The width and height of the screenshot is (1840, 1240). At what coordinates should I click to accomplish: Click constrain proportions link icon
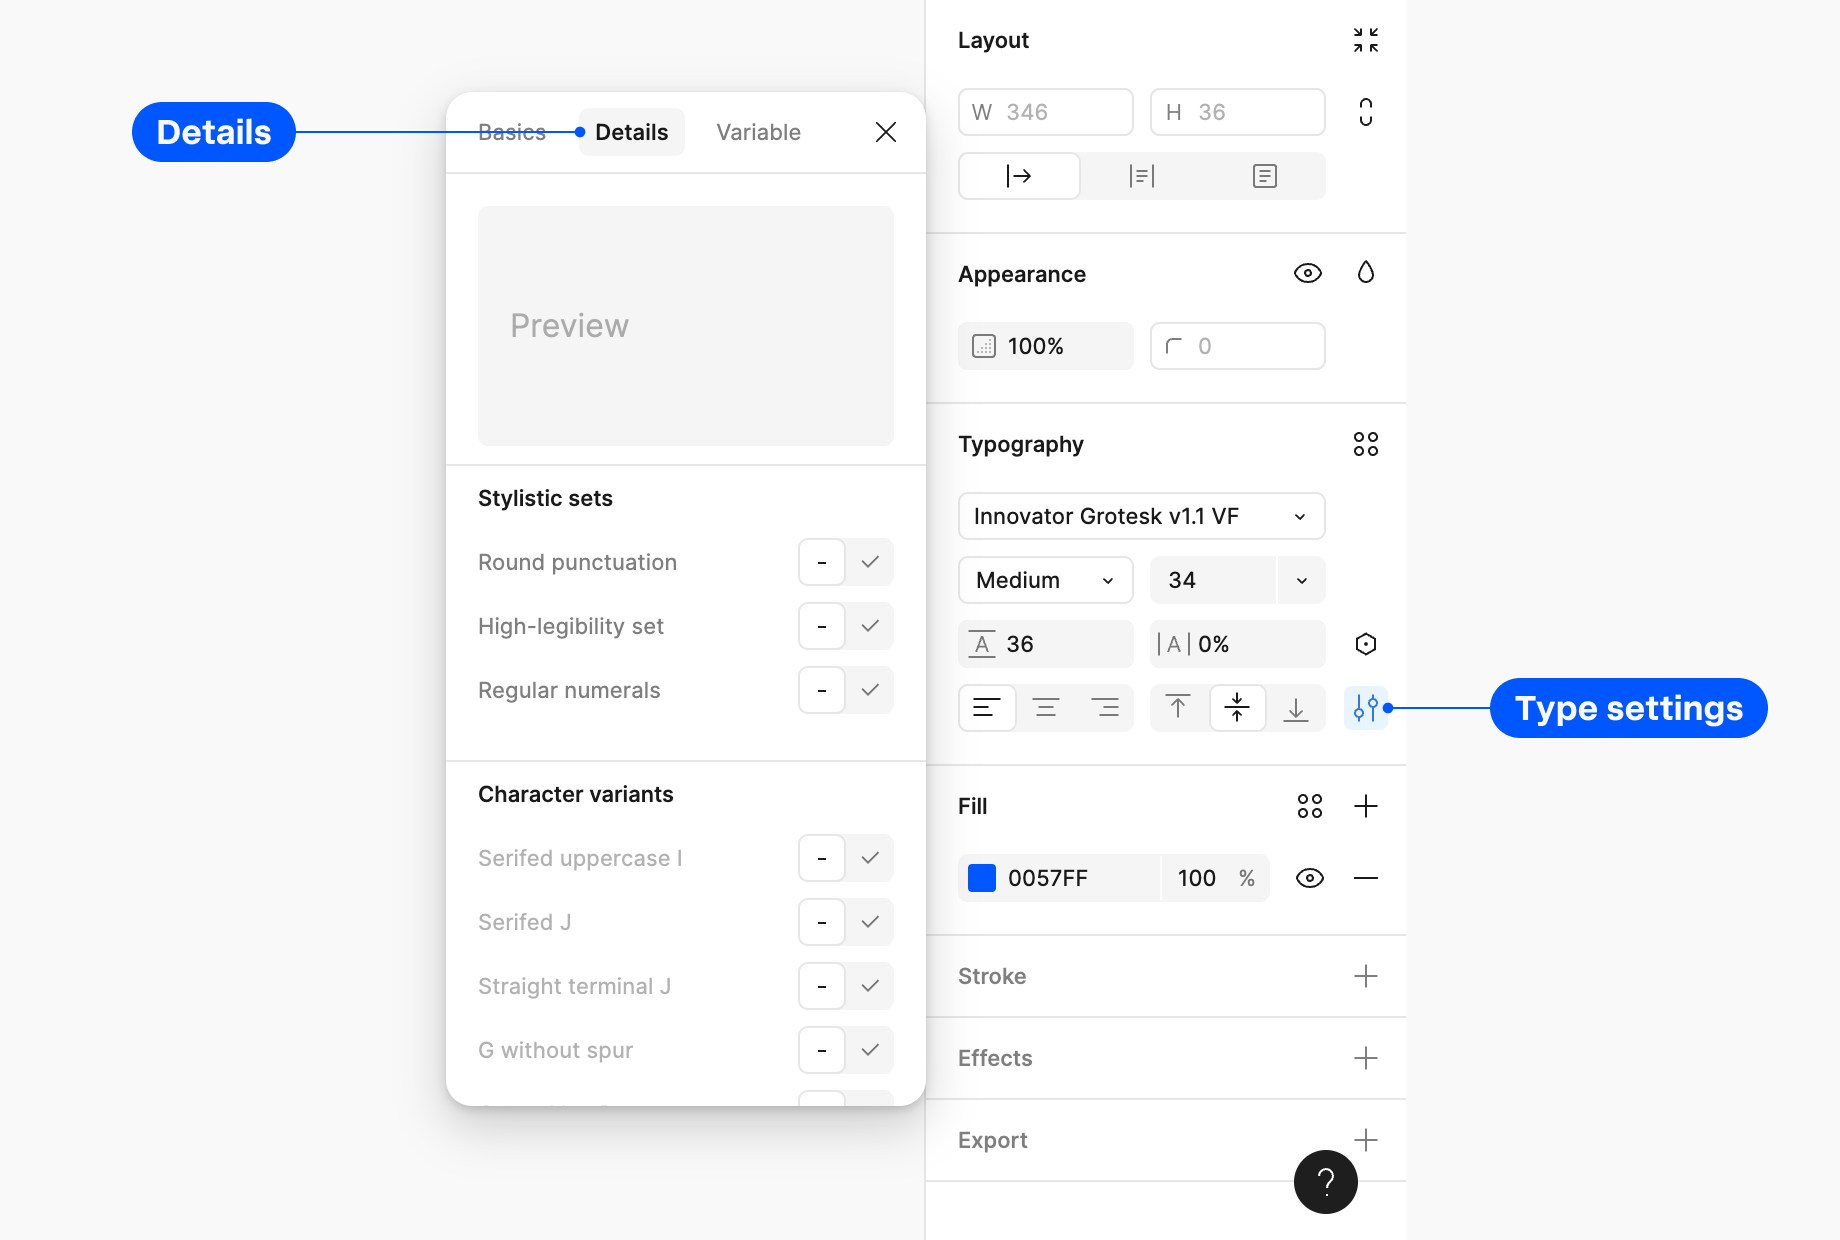1365,112
